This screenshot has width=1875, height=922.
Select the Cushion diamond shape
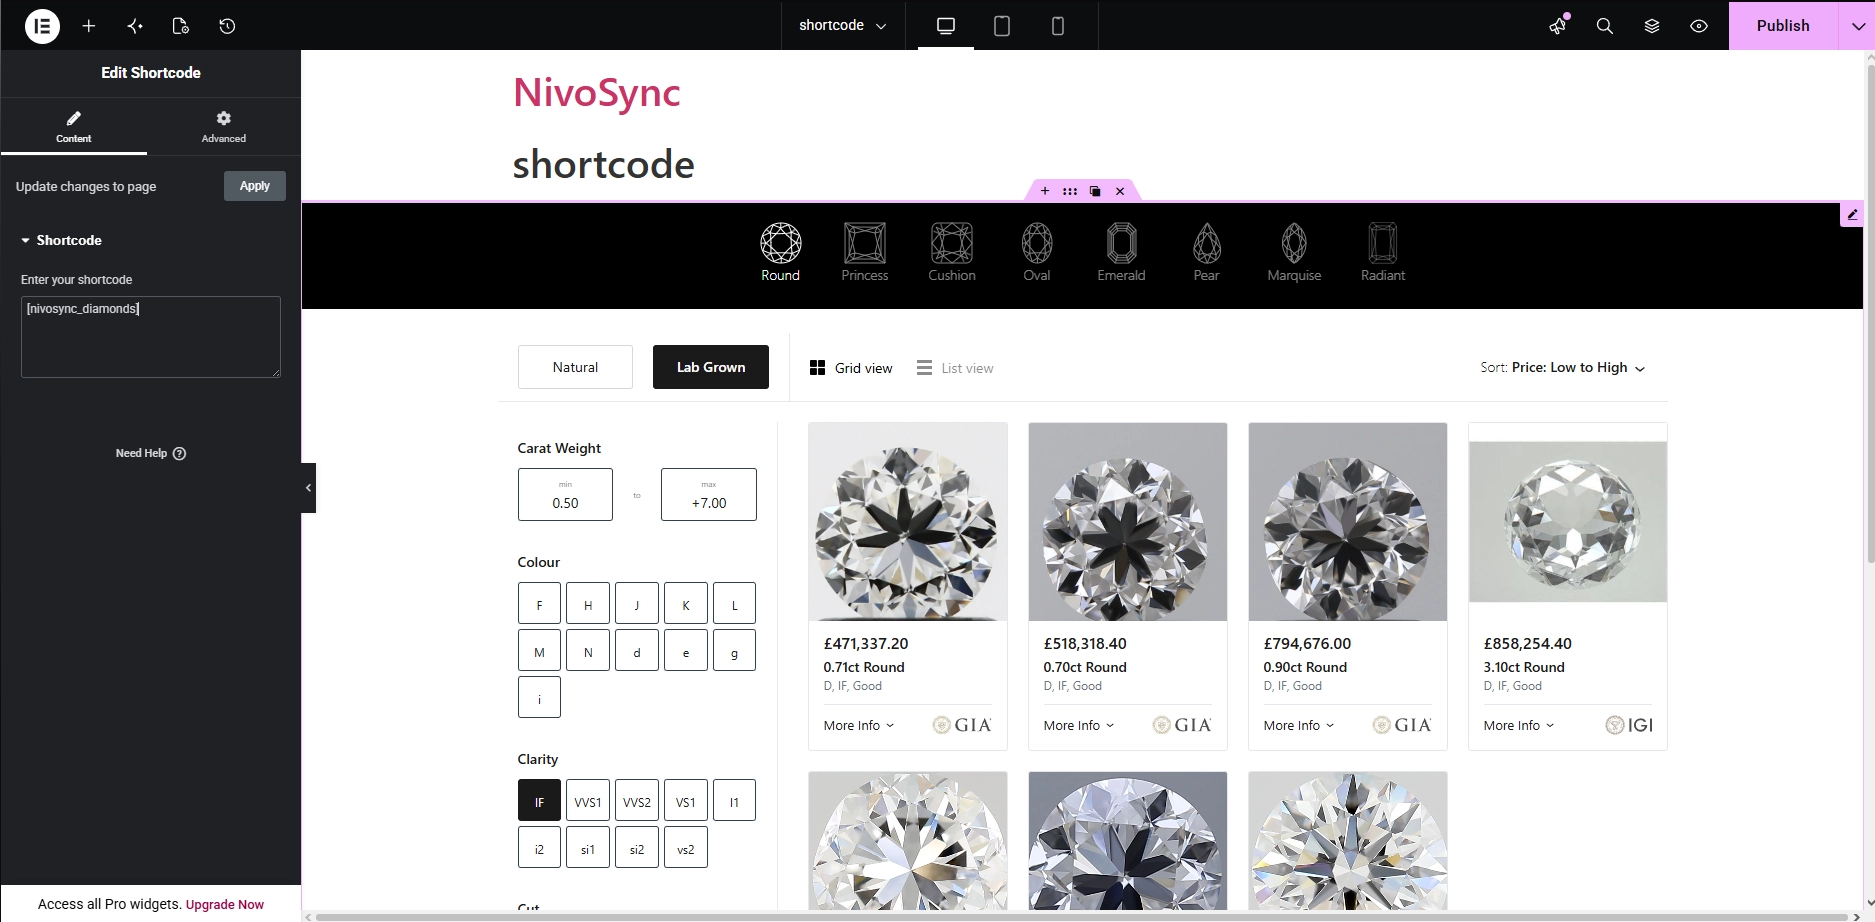(x=952, y=252)
